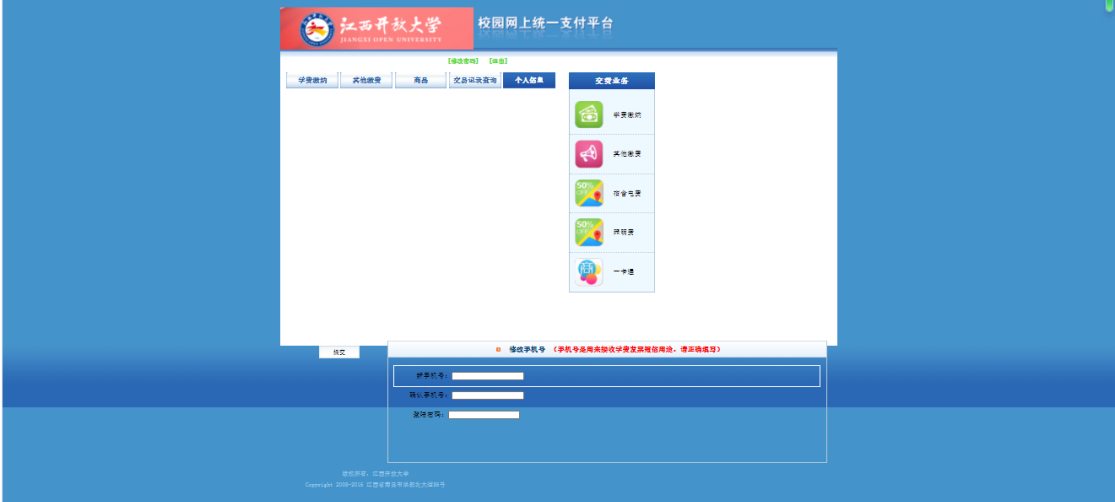Click the green 修改密码 link
The image size is (1115, 502).
463,61
